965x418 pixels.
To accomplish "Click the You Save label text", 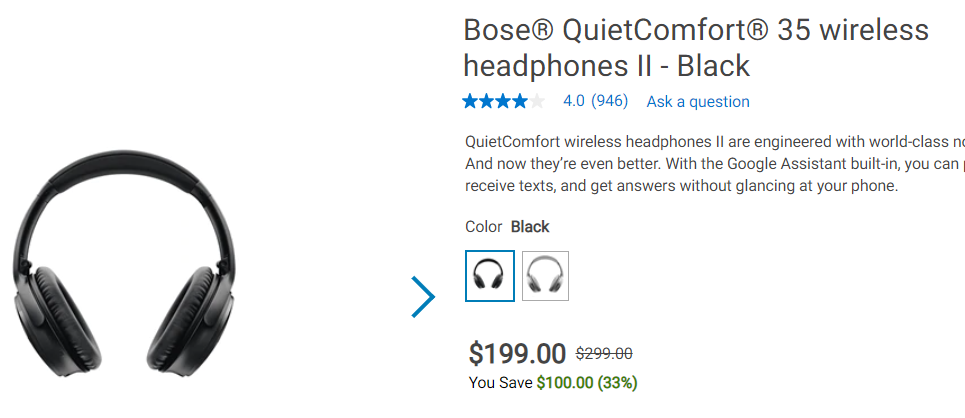I will pos(500,383).
